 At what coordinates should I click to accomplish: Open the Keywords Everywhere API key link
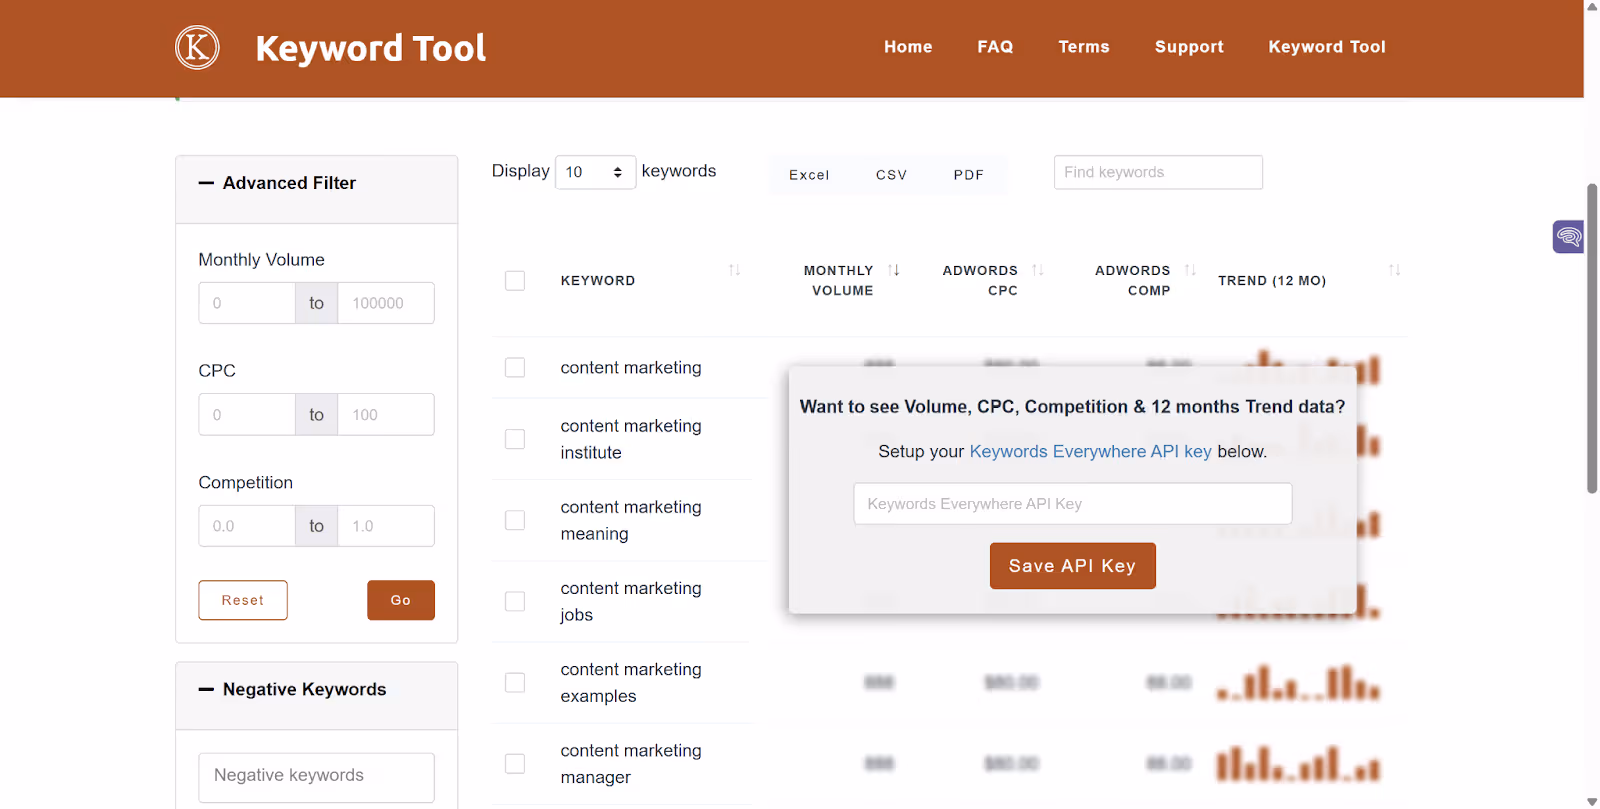click(1090, 452)
